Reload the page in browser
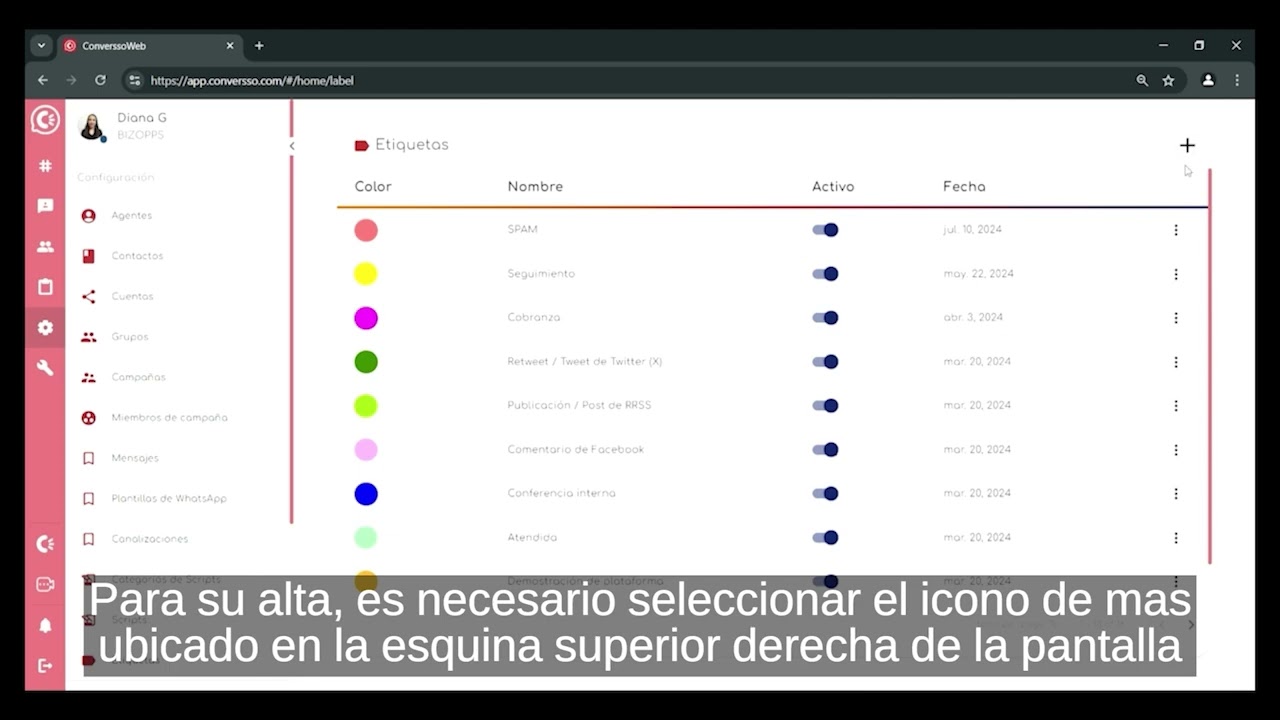Screen dimensions: 1280x720 click(100, 80)
